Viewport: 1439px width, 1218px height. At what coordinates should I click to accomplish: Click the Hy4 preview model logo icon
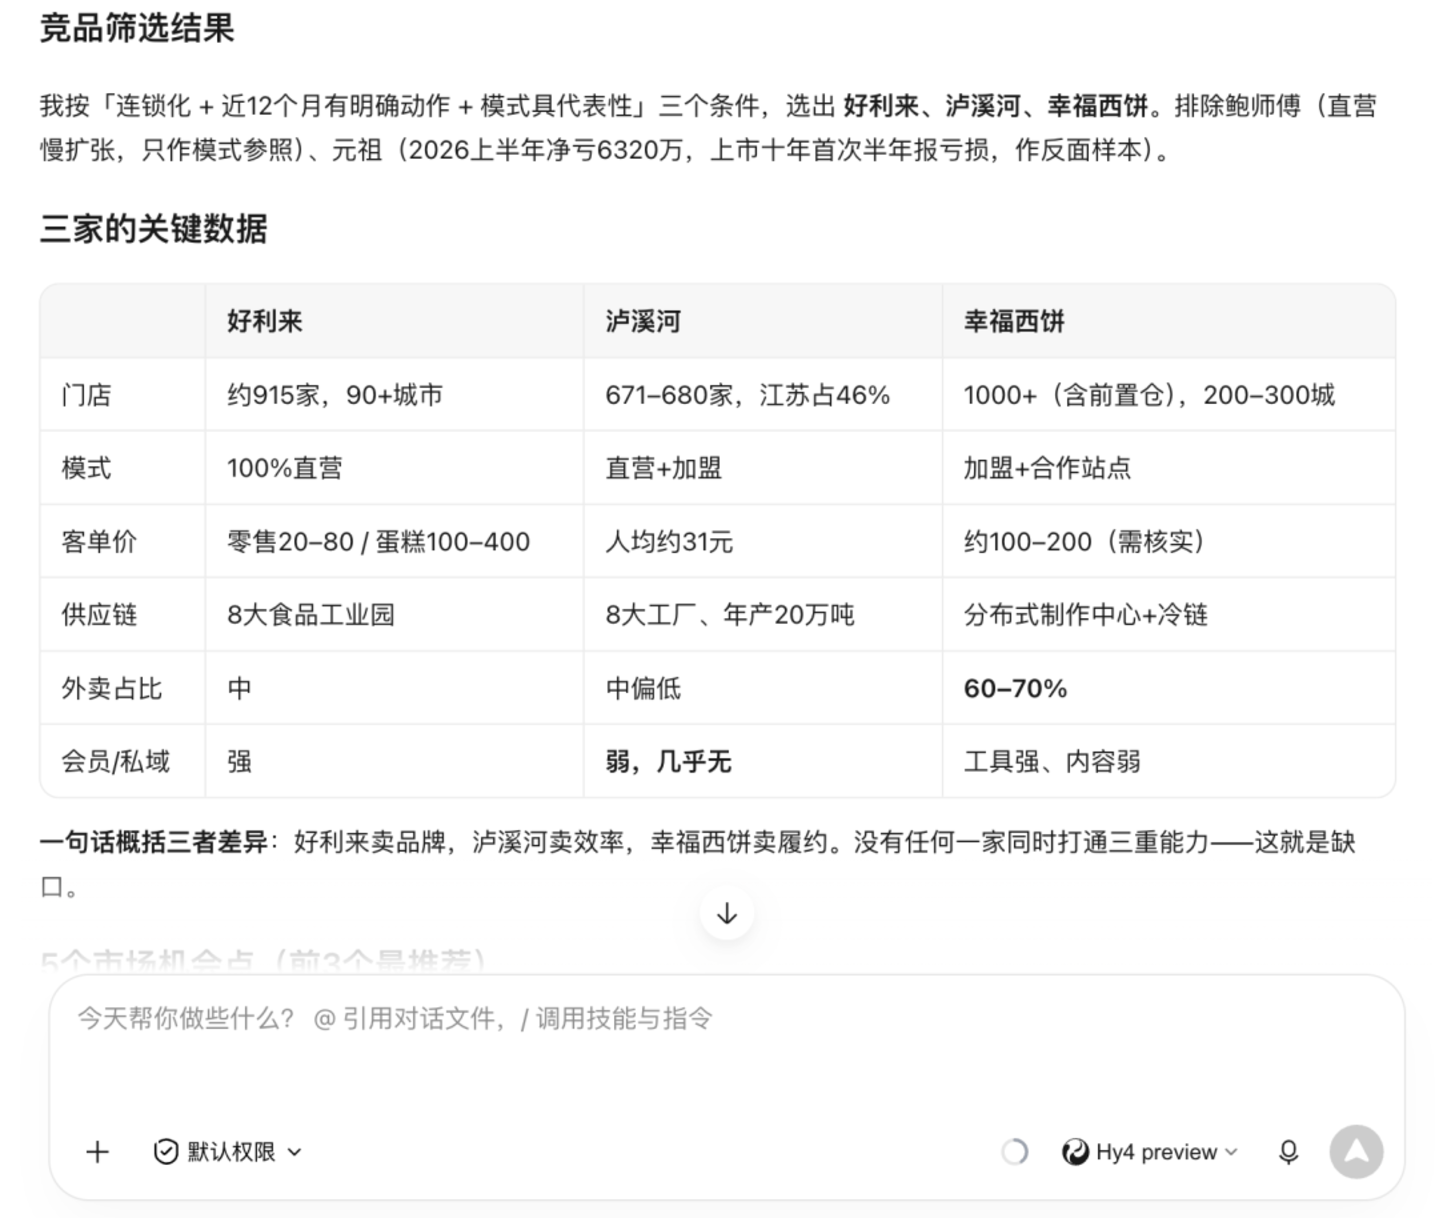click(x=1075, y=1152)
